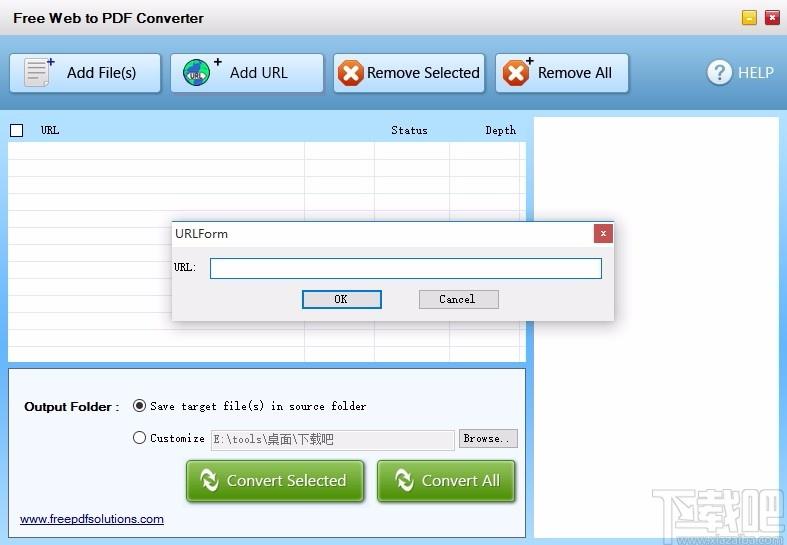Screen dimensions: 787x545
Task: Select Save target file(s) in source folder
Action: 139,405
